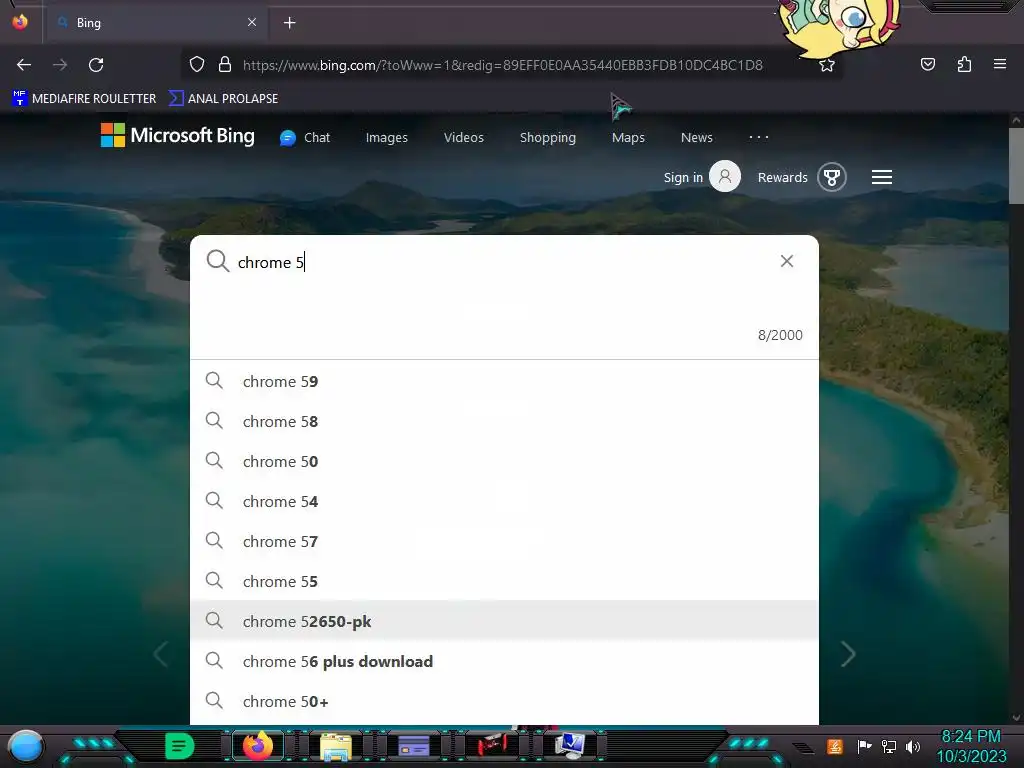Click the page vertical scrollbar thumb
Screen dimensions: 1024x768
[1016, 166]
